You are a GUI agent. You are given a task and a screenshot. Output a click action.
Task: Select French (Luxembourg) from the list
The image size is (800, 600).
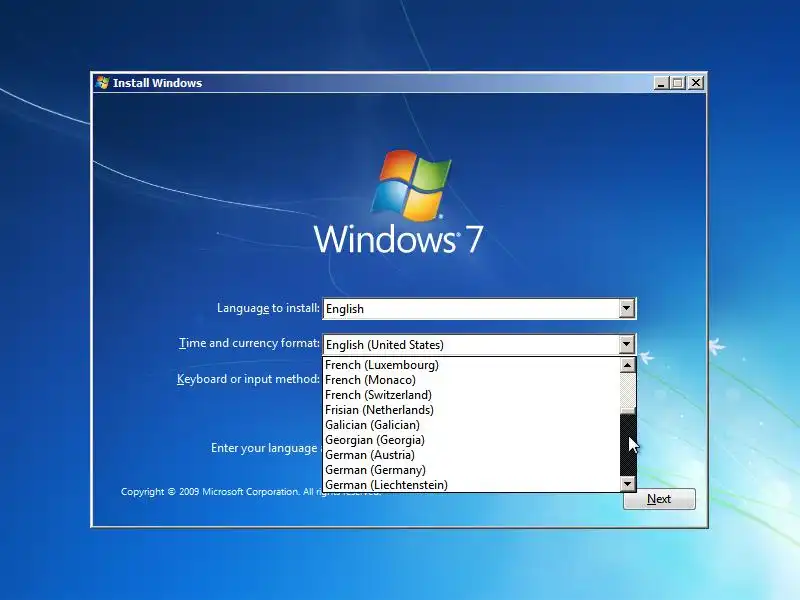click(x=471, y=365)
